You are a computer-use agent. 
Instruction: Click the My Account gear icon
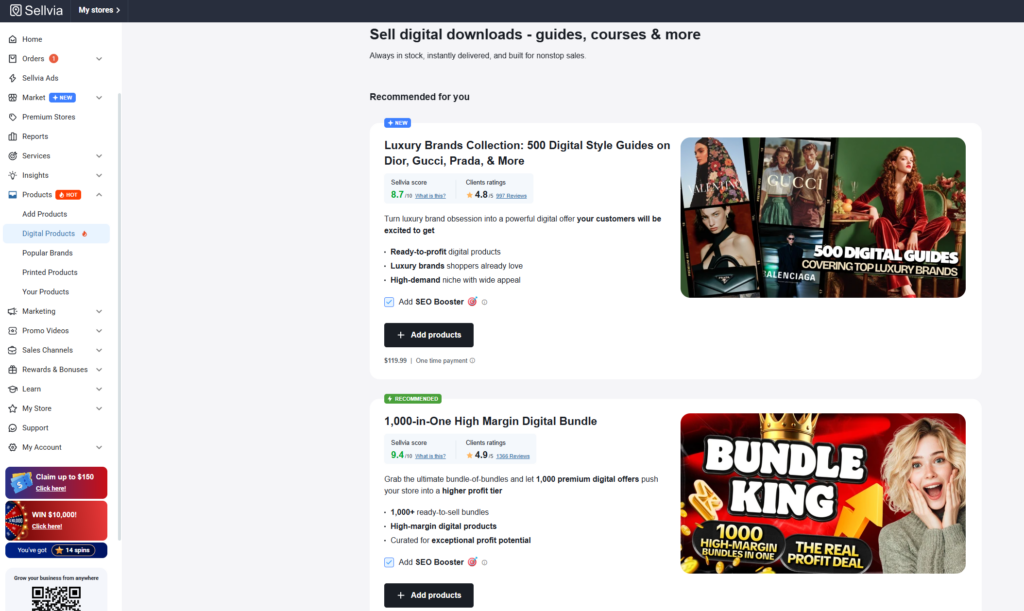(12, 447)
